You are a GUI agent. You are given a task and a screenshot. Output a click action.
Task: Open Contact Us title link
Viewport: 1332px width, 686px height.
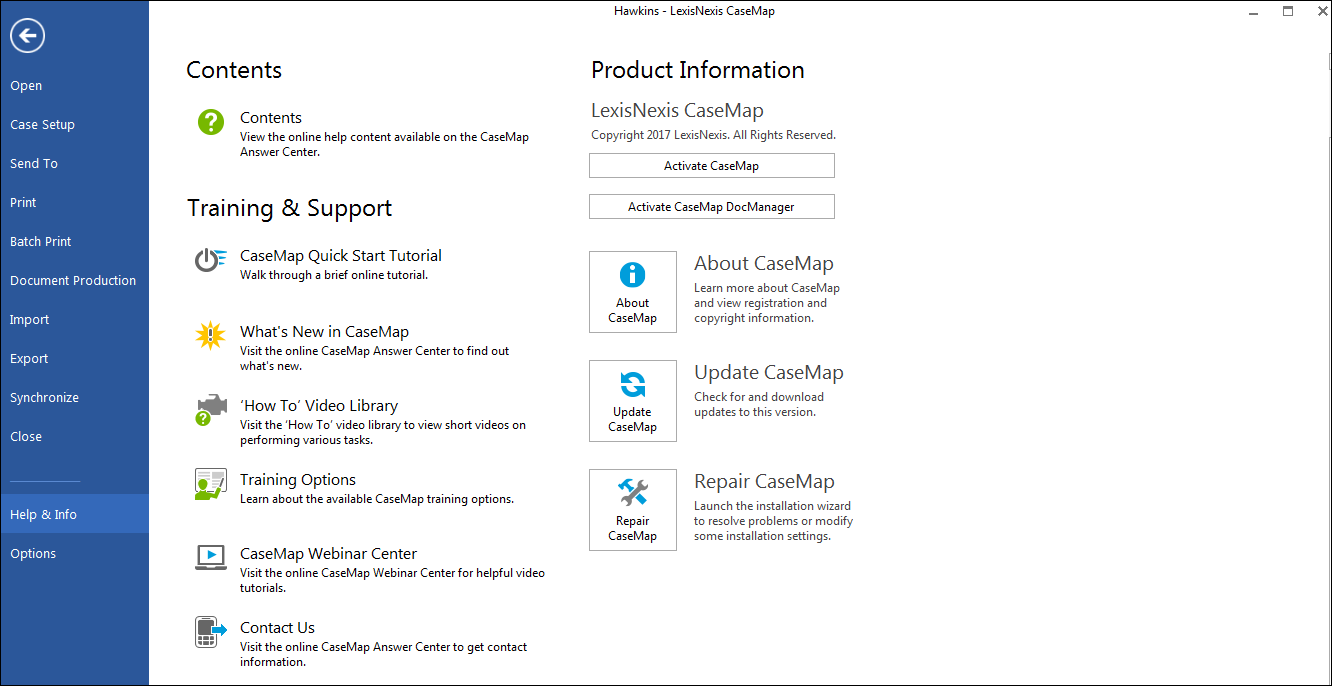(277, 628)
